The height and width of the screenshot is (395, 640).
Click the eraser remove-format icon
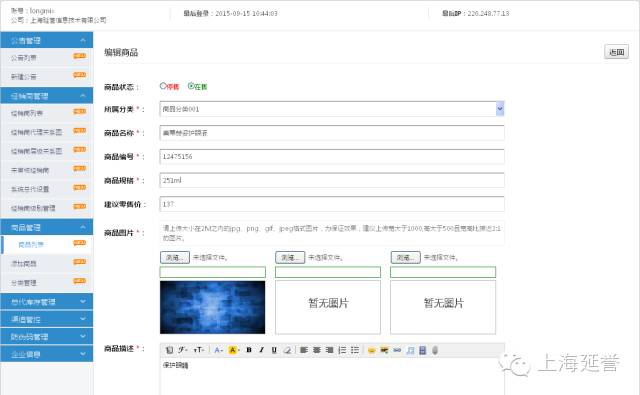point(287,350)
